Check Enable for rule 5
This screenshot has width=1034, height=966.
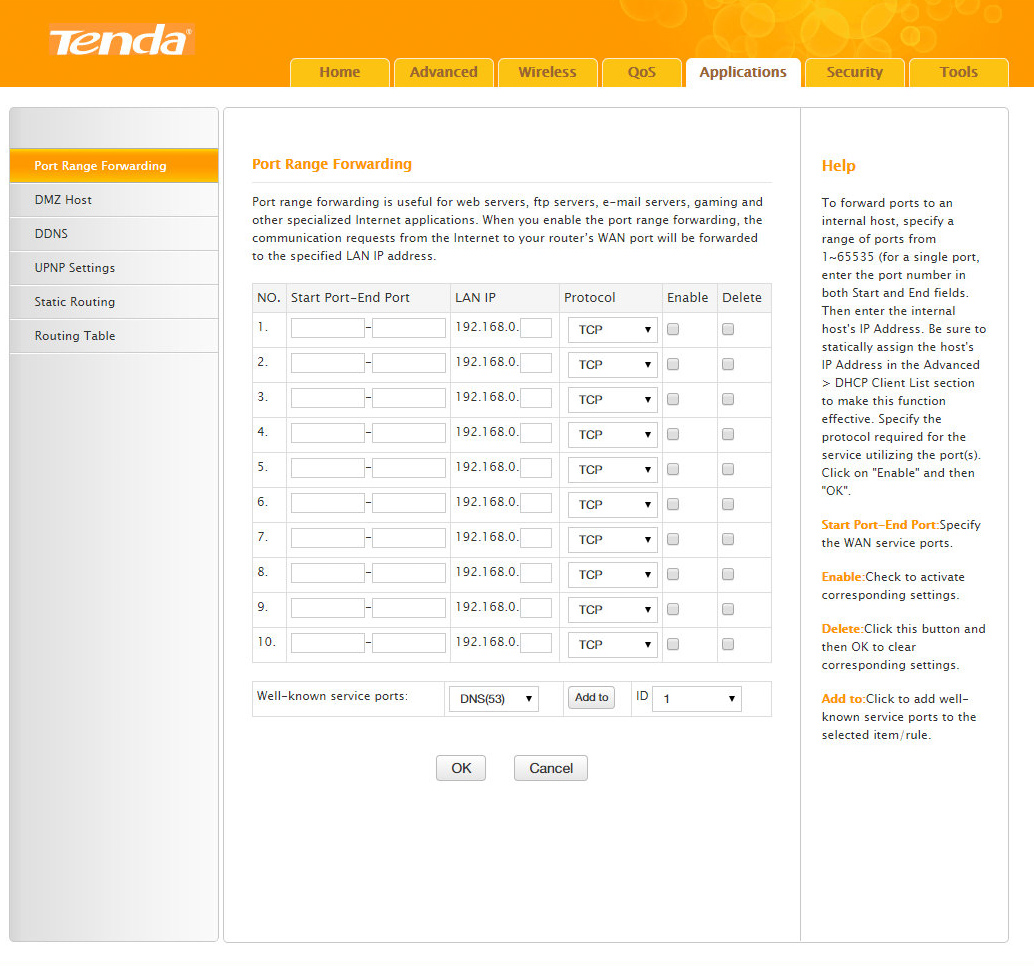[x=673, y=469]
